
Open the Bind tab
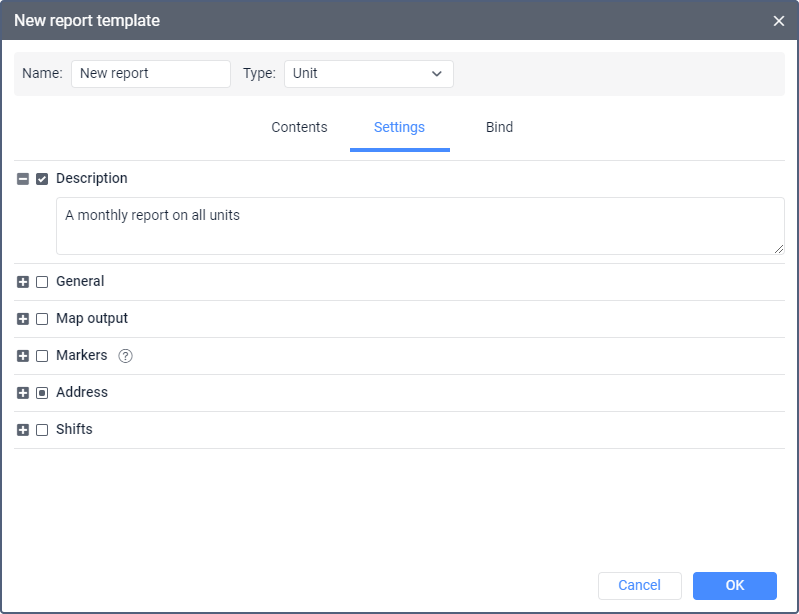(x=499, y=128)
